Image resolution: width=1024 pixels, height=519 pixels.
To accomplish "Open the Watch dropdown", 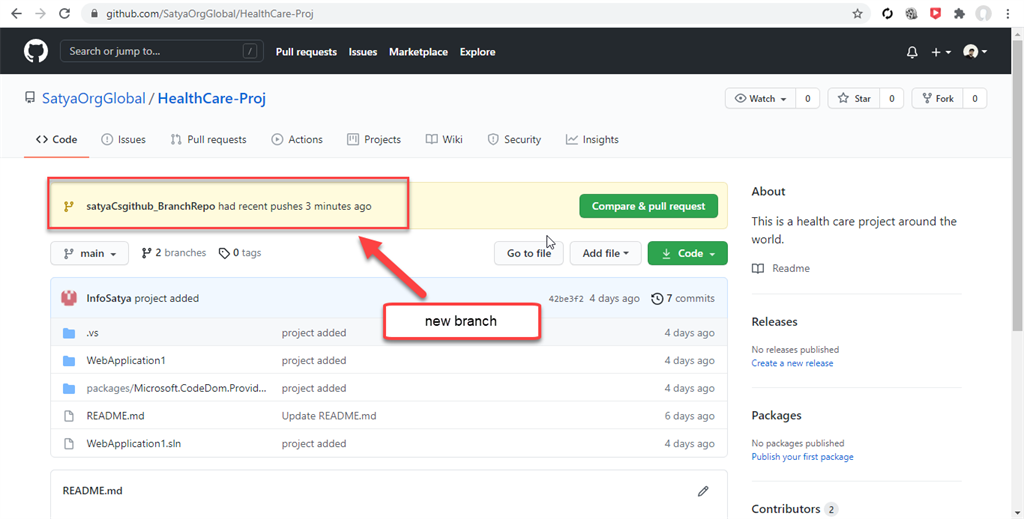I will tap(761, 99).
